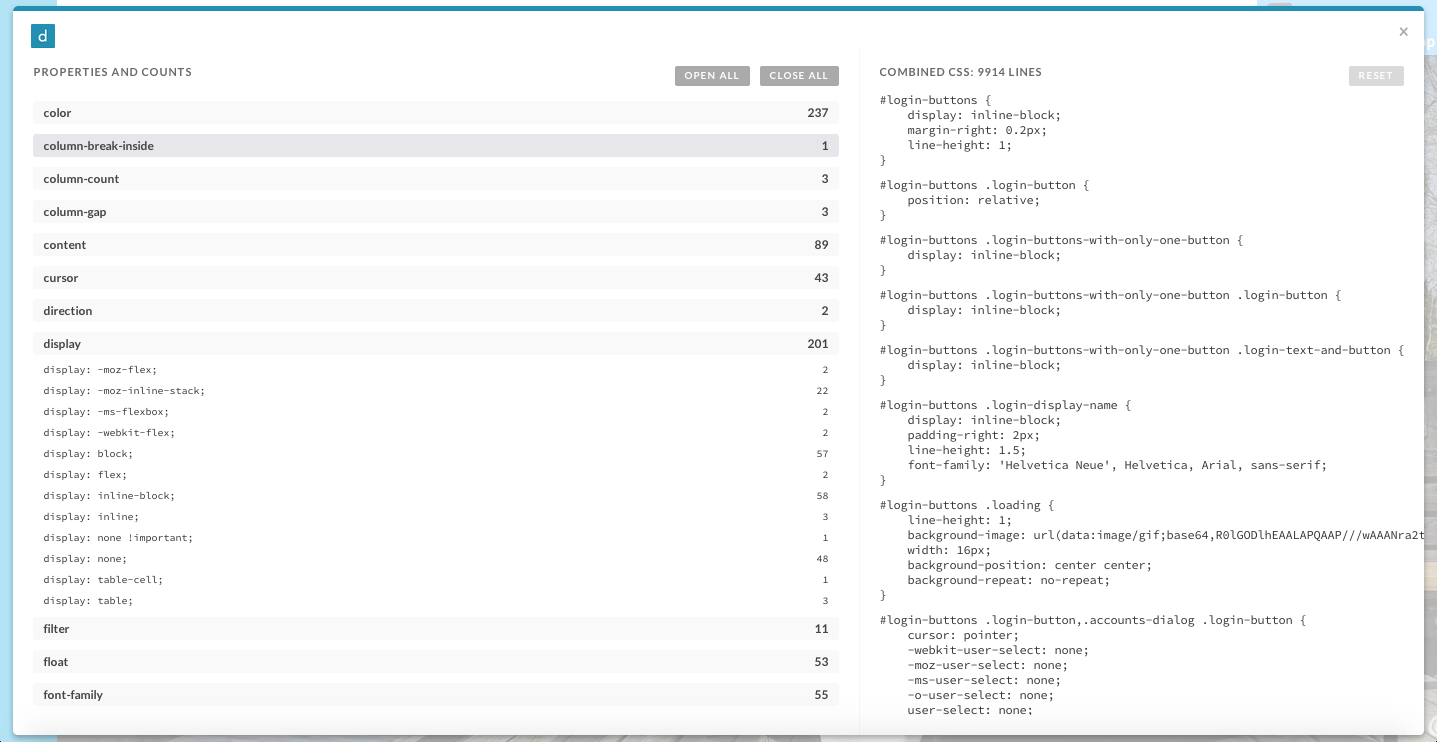Click '#login-buttons .login-display-name {' selector
Viewport: 1437px width, 742px height.
pos(1005,405)
